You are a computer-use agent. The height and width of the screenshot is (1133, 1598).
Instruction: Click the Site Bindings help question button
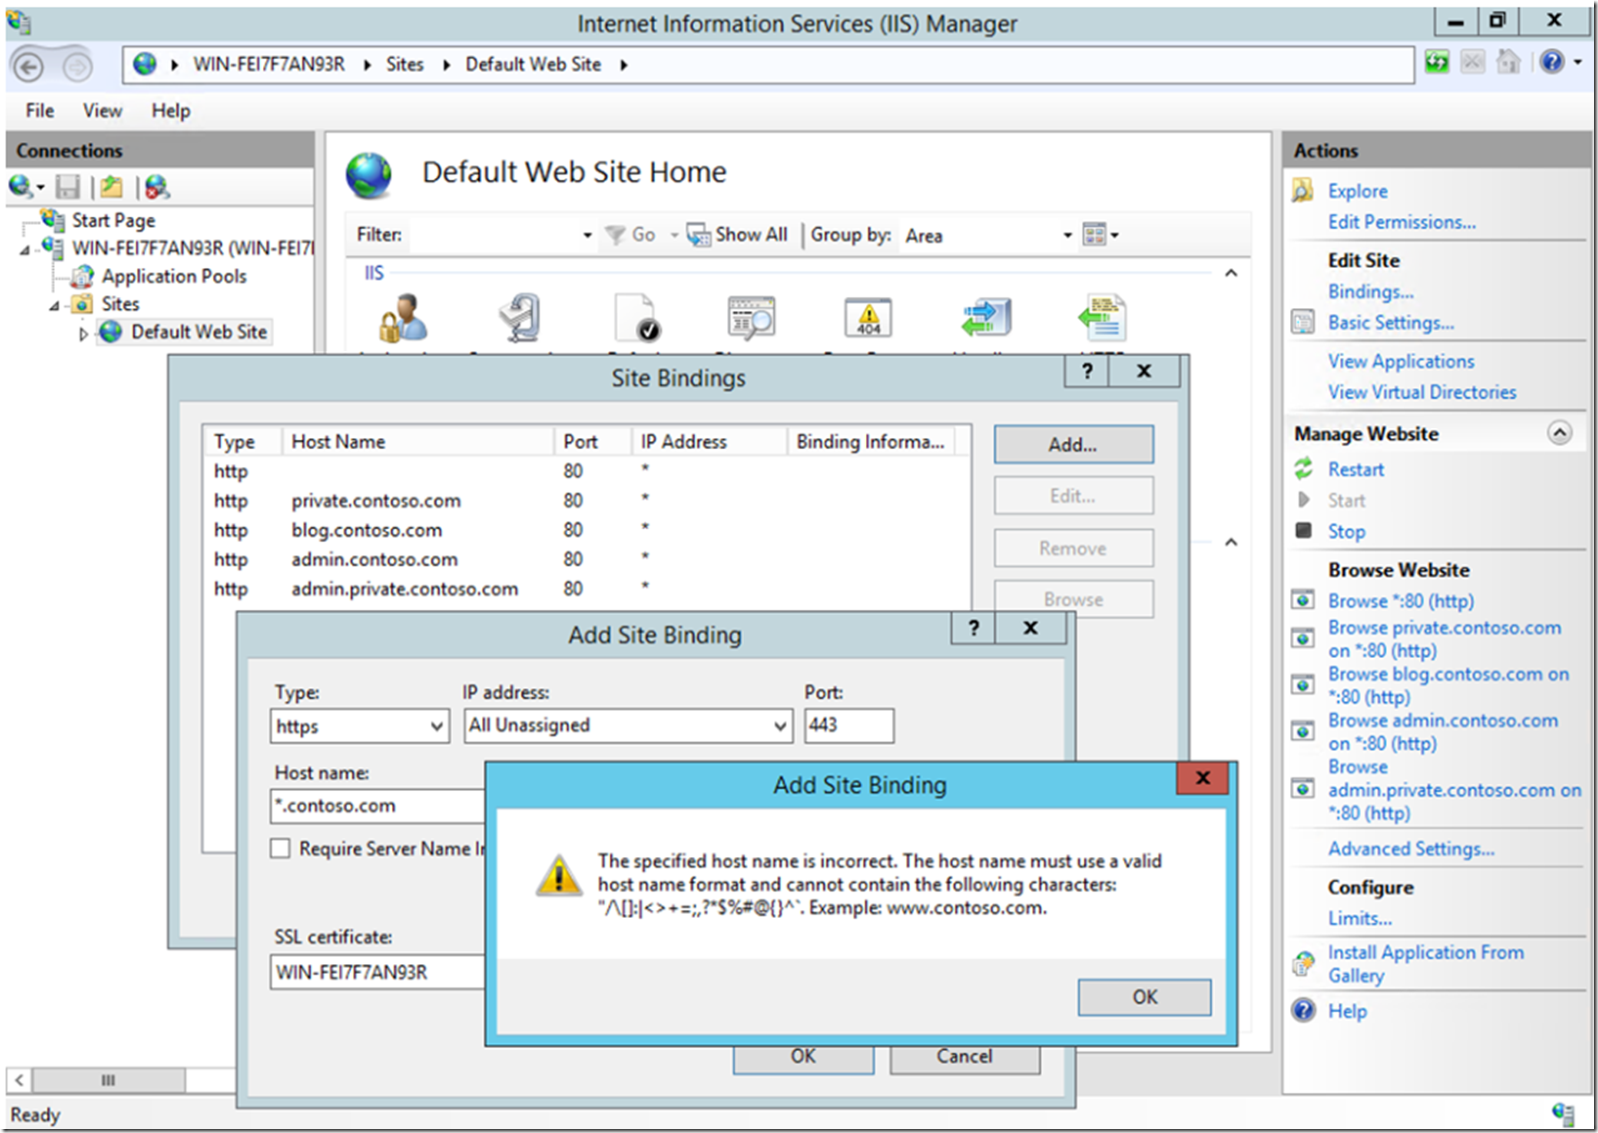coord(1087,371)
